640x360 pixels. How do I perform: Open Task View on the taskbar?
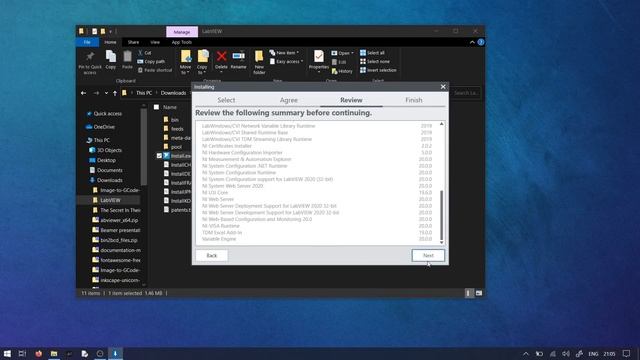click(22, 353)
